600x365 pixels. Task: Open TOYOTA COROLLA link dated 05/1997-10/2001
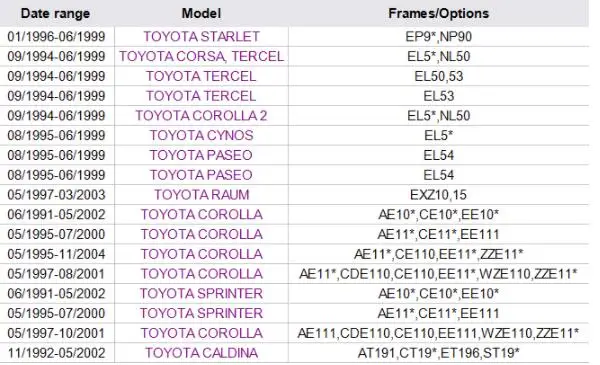[x=201, y=333]
